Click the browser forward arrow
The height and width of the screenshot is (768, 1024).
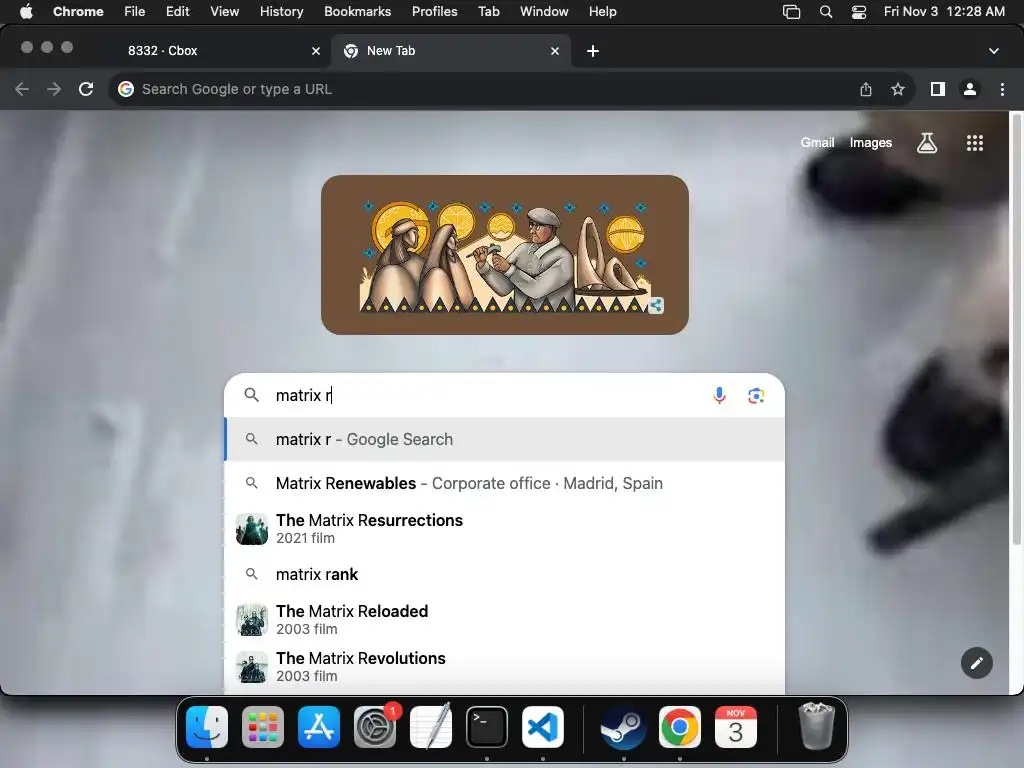coord(54,89)
